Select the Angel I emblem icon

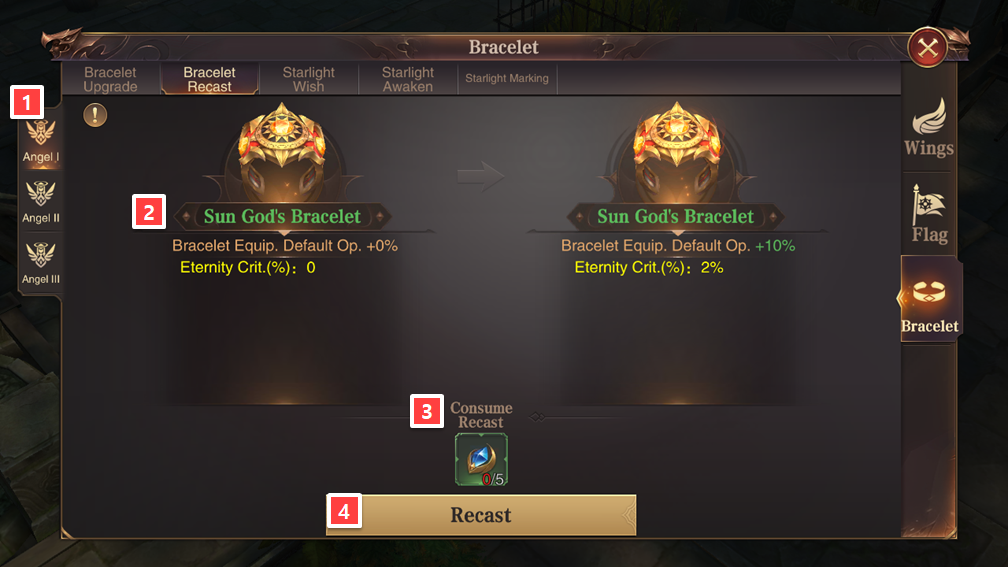tap(40, 134)
